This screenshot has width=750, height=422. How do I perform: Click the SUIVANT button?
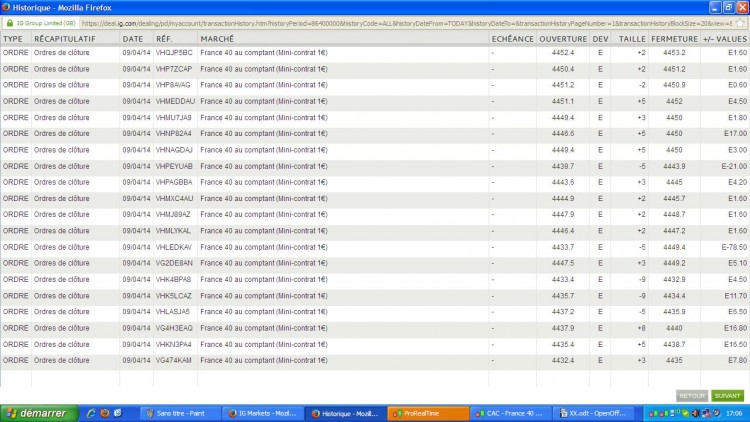point(727,396)
